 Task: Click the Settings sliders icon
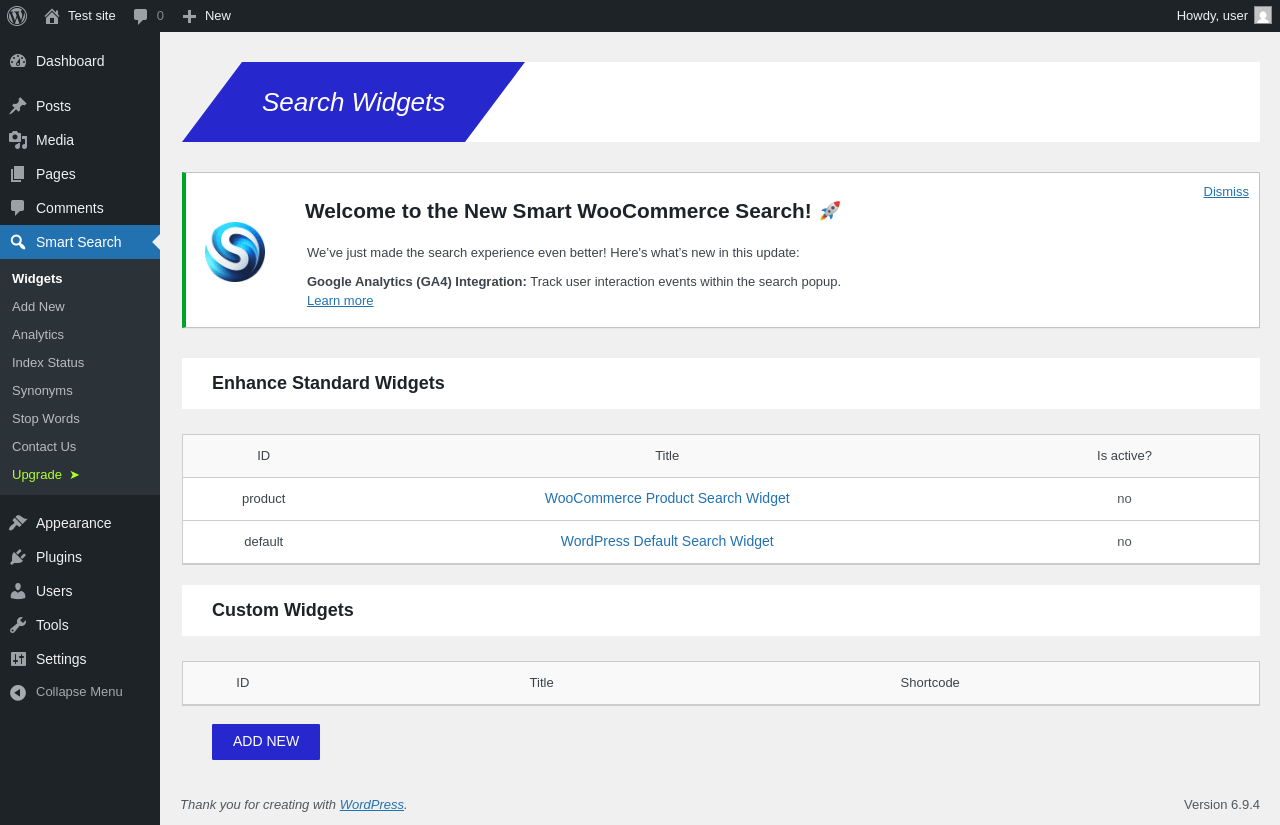[x=18, y=659]
